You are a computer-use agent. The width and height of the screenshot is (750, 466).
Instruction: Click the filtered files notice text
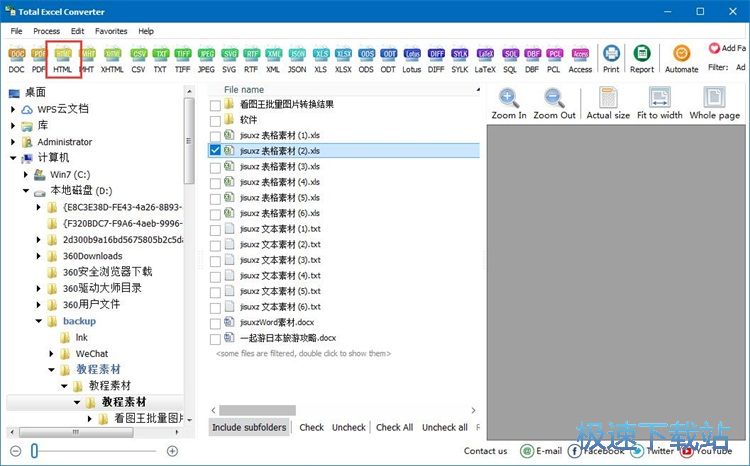303,354
